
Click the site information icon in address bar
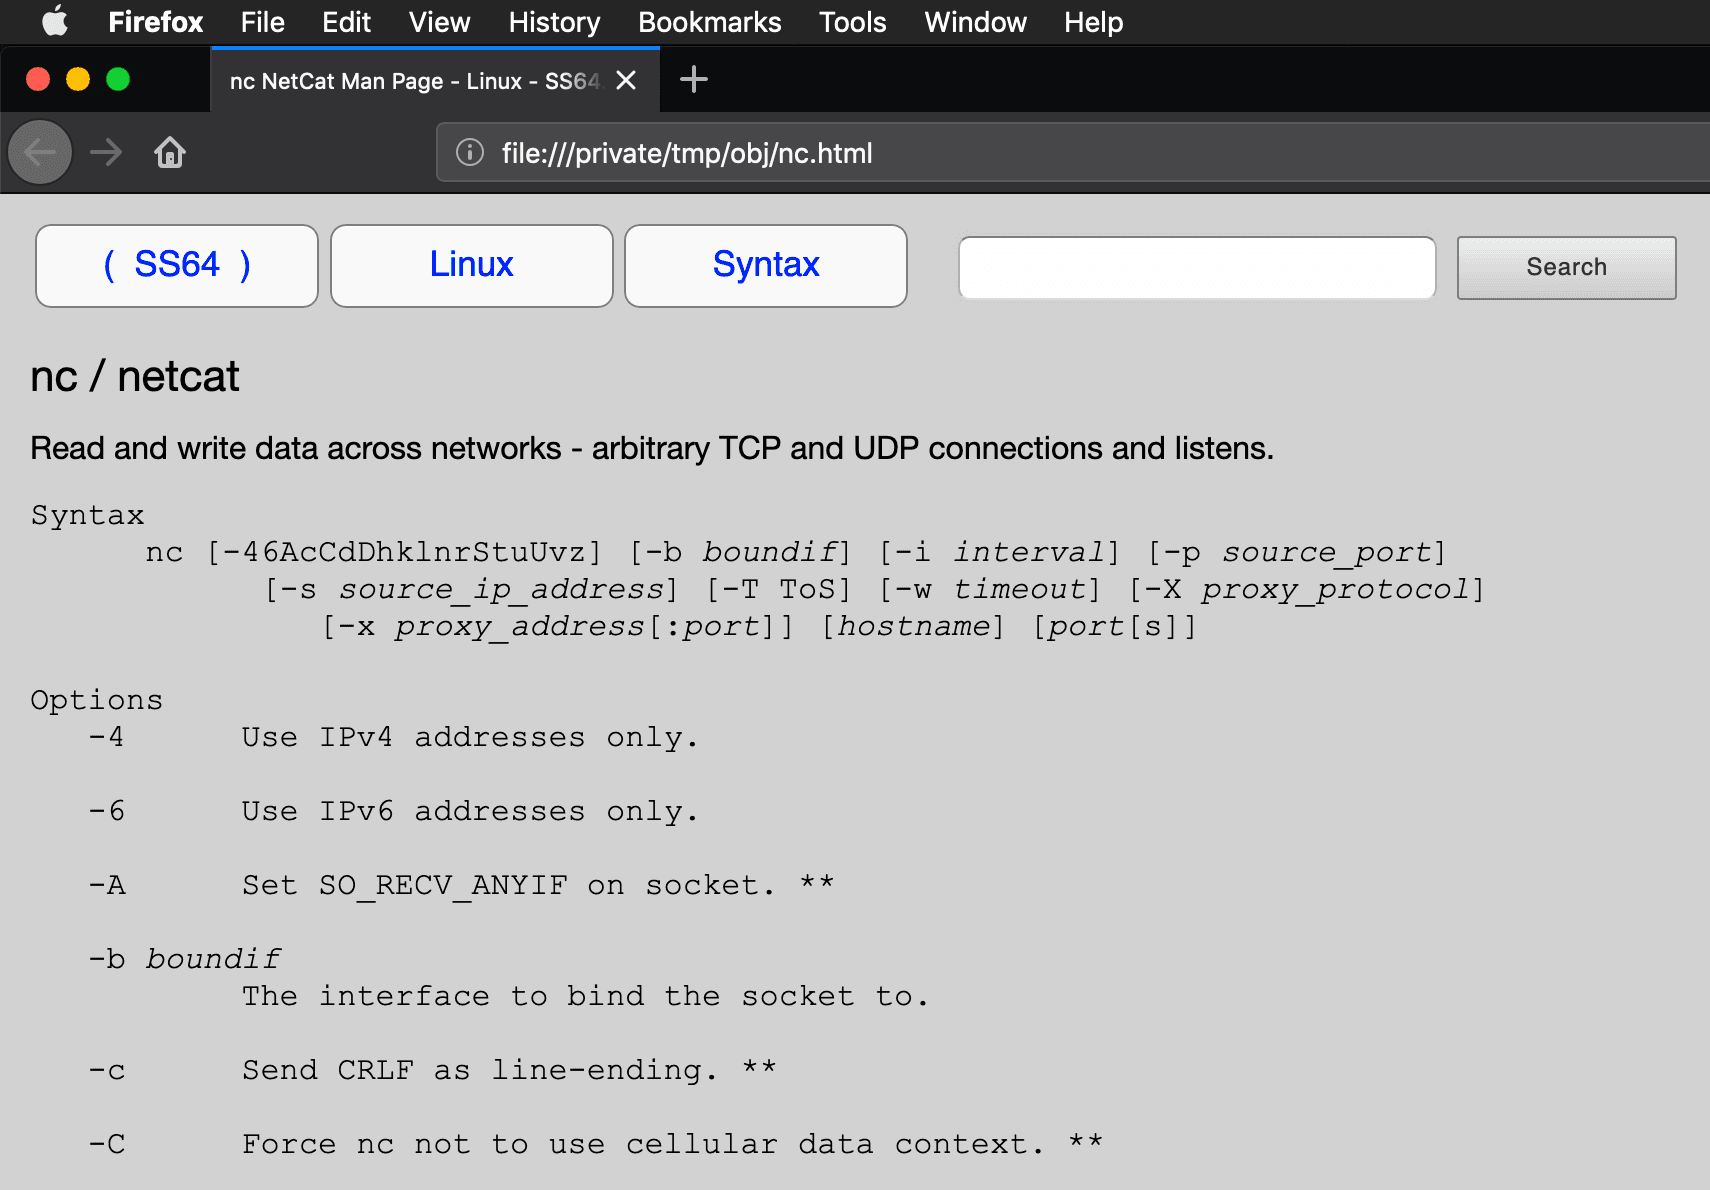coord(469,153)
